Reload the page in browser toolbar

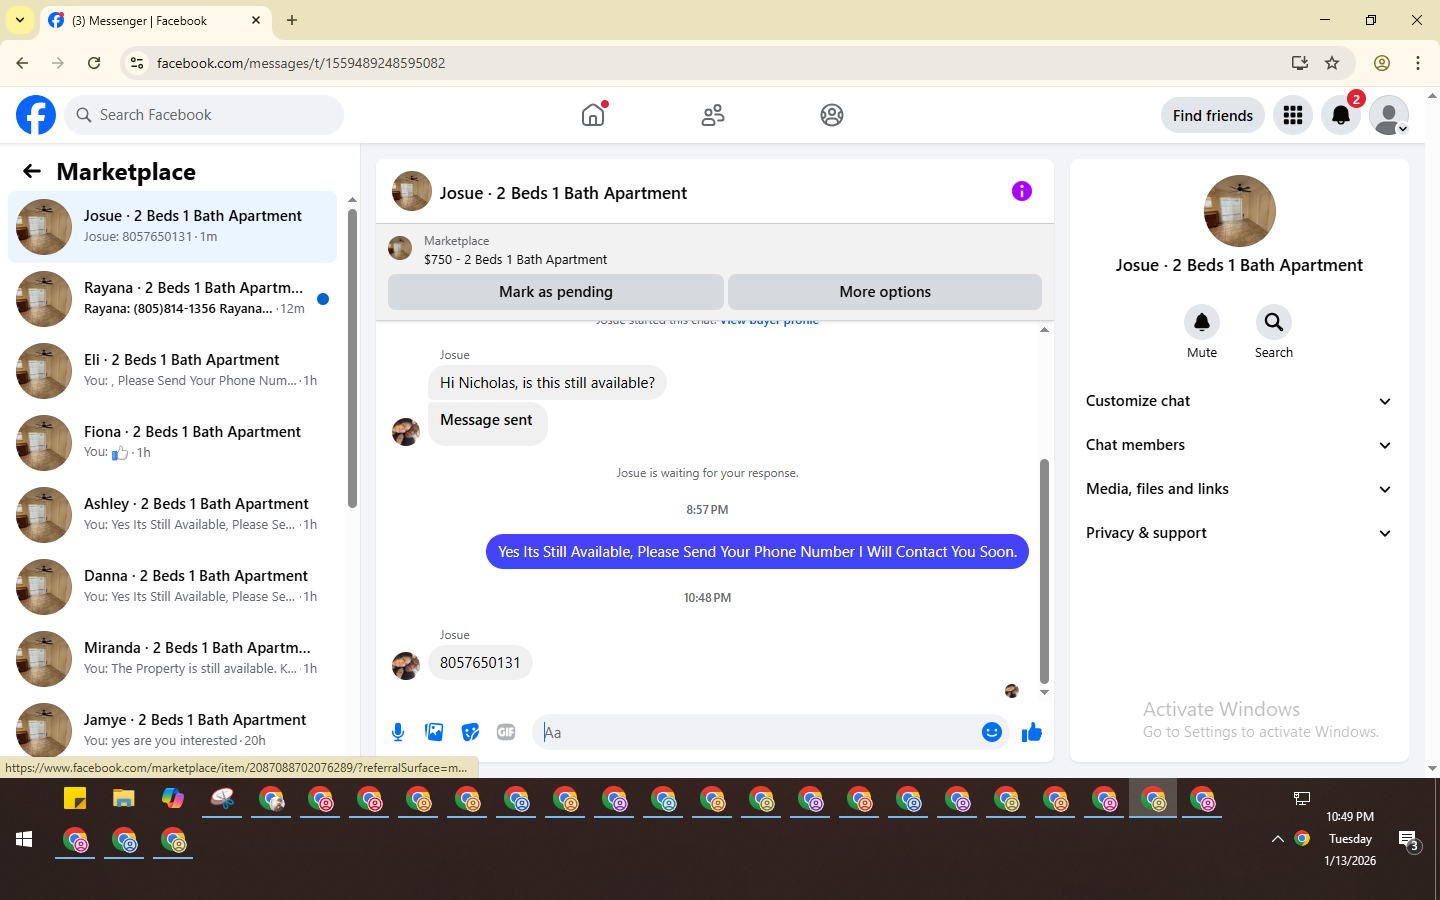tap(94, 63)
